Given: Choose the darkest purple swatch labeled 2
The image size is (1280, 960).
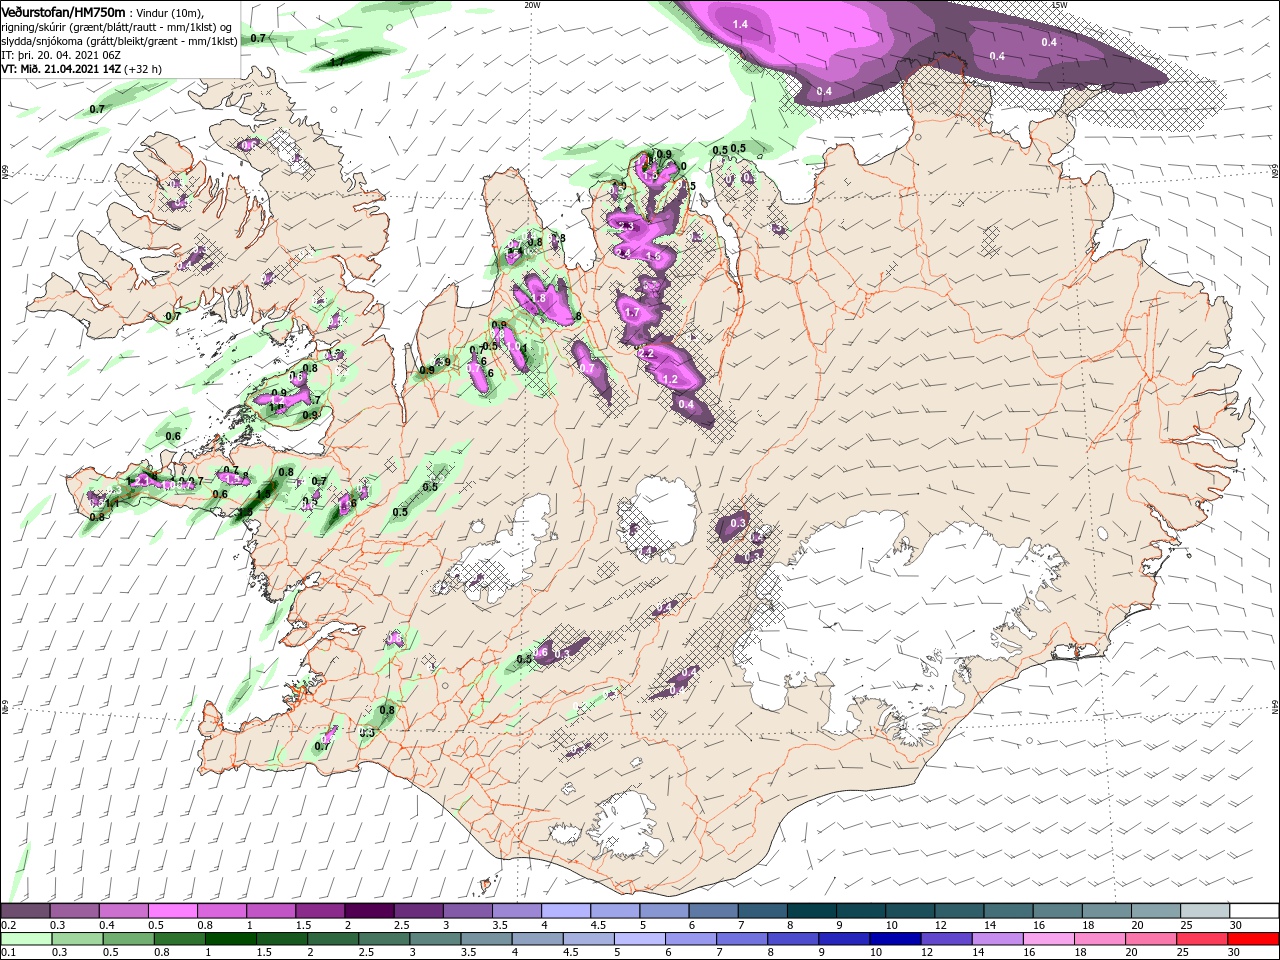Looking at the screenshot, I should click(369, 911).
